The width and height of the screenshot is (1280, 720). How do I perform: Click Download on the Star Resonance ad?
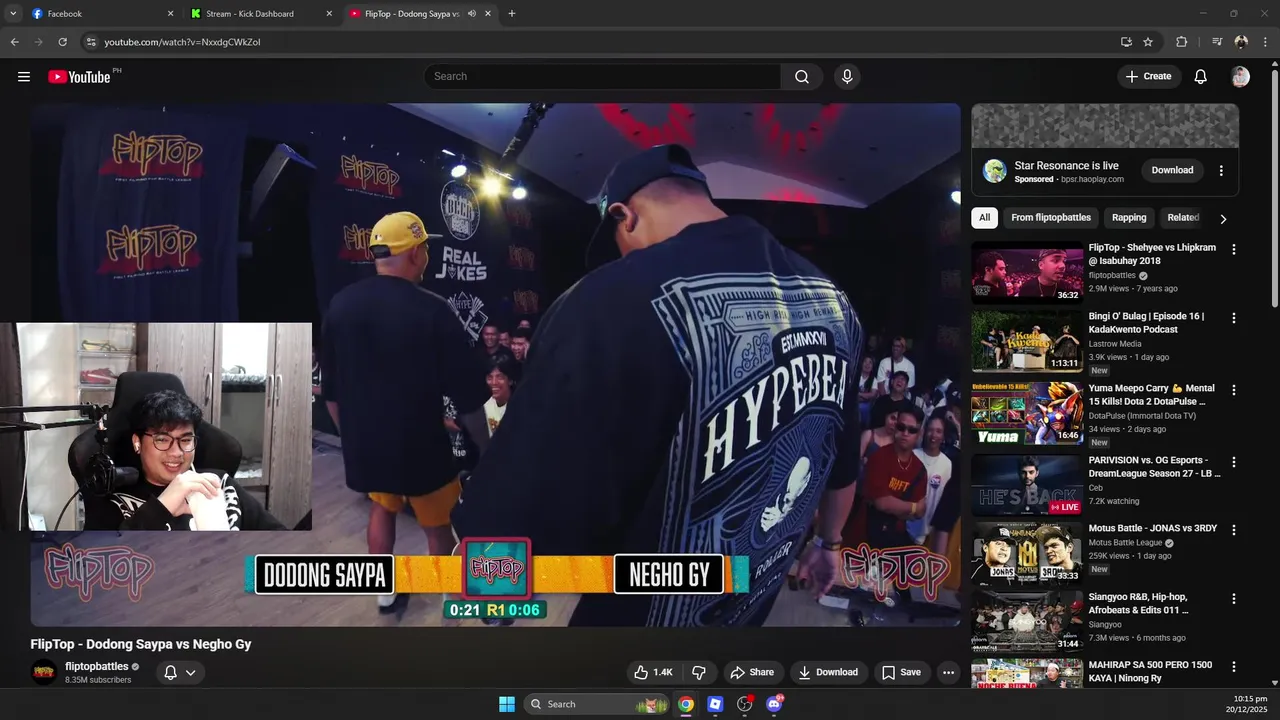coord(1172,171)
